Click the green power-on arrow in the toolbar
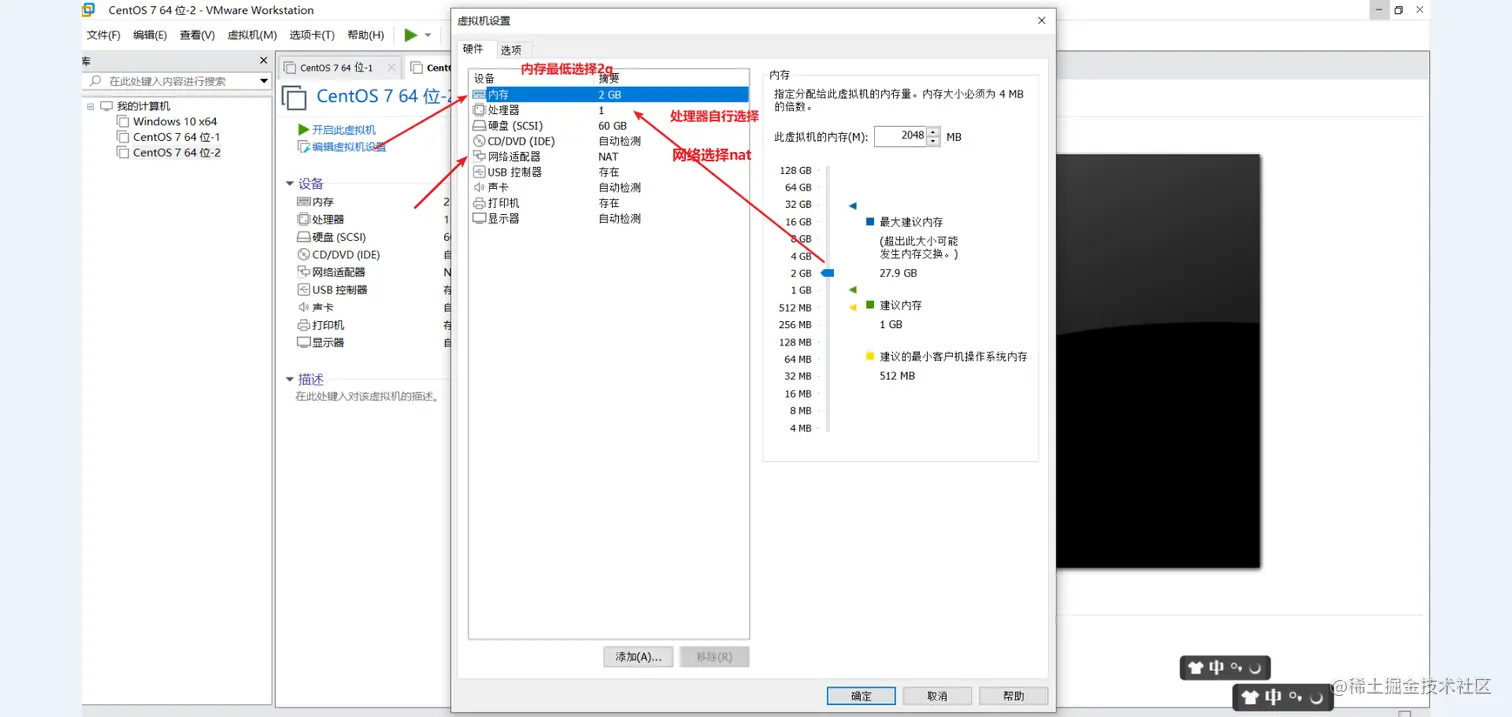 tap(412, 34)
